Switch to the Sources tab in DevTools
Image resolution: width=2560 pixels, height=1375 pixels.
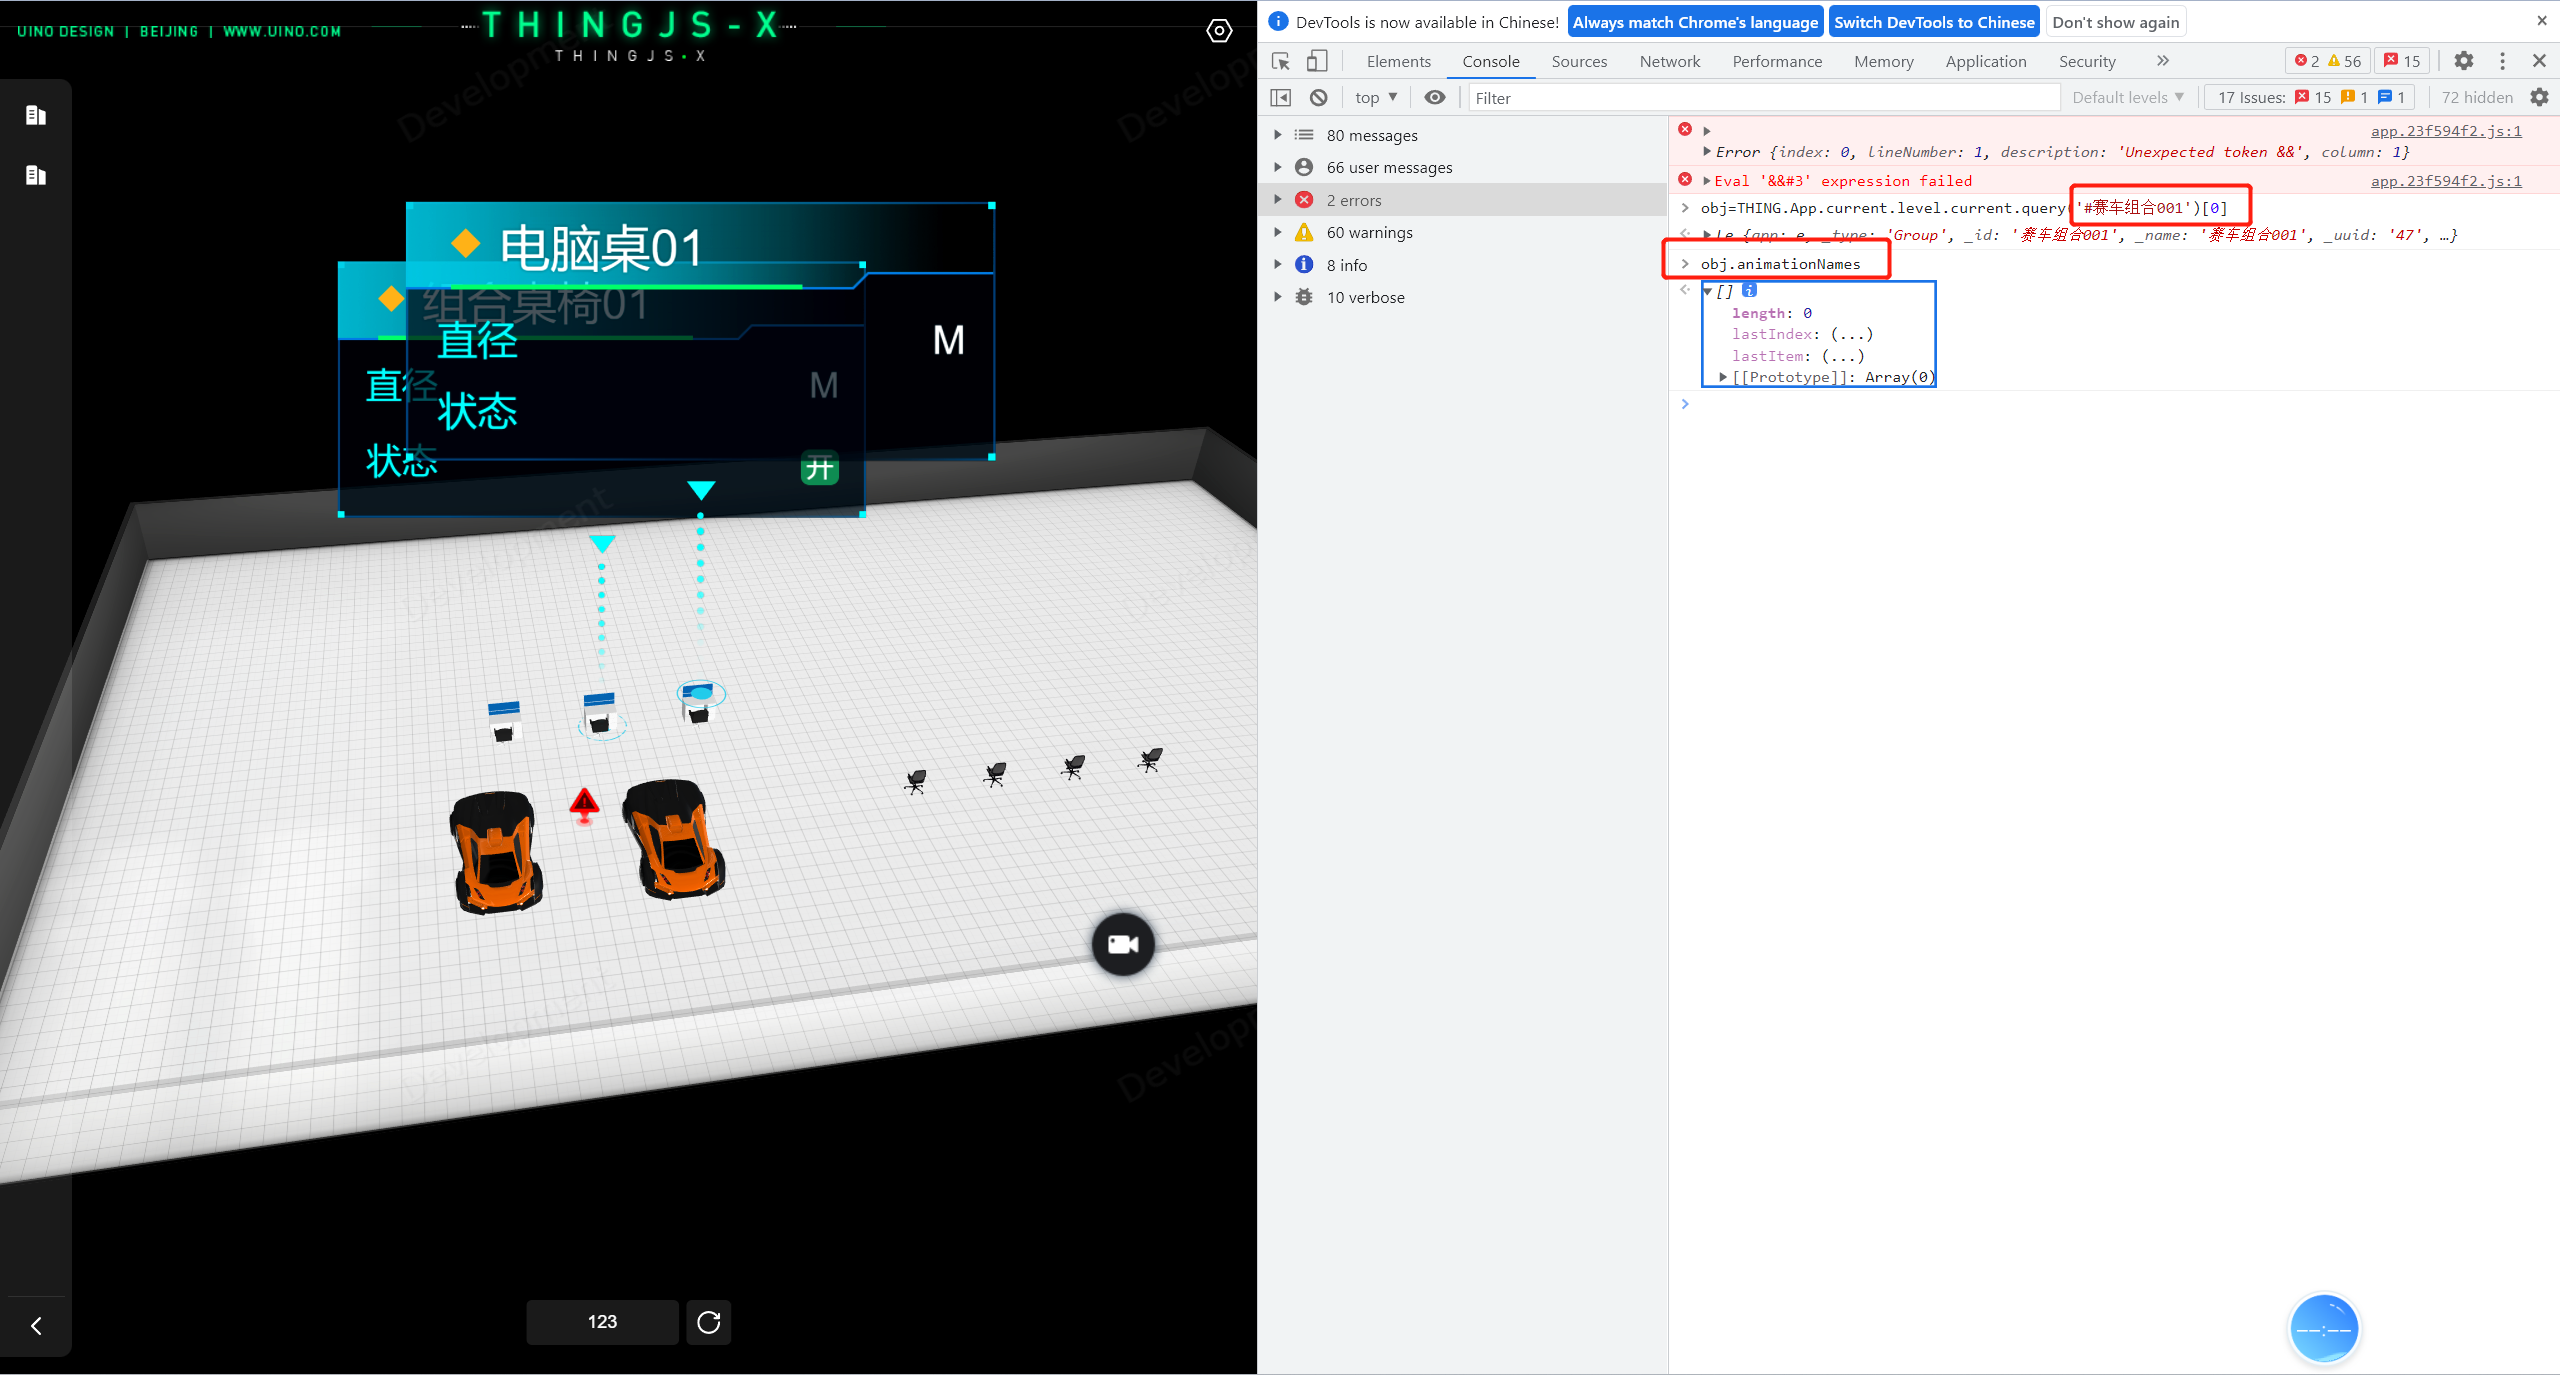pyautogui.click(x=1578, y=61)
